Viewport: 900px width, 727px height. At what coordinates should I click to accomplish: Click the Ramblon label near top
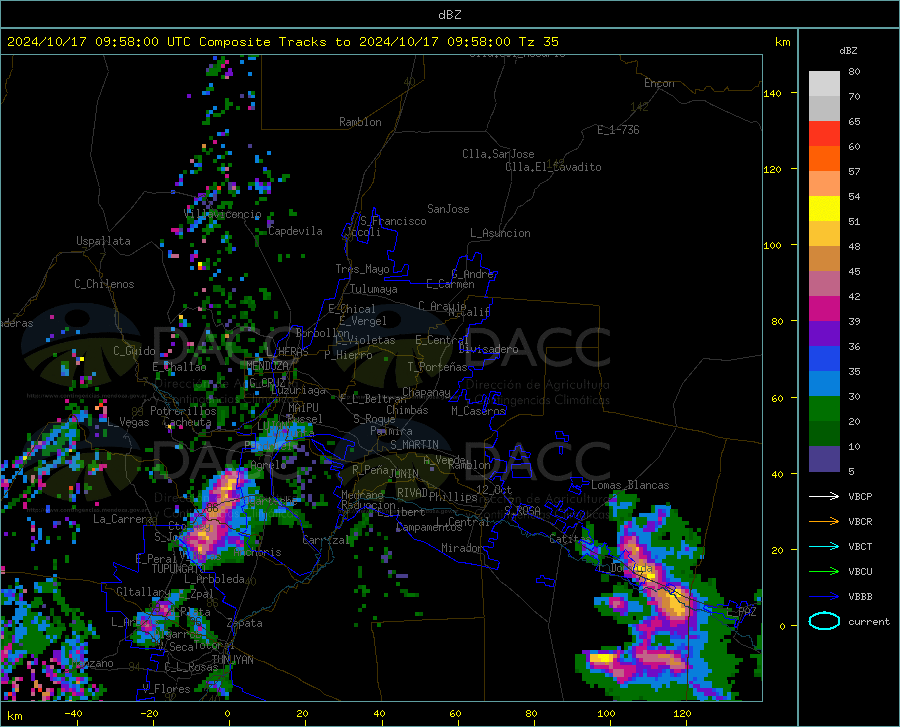point(360,122)
